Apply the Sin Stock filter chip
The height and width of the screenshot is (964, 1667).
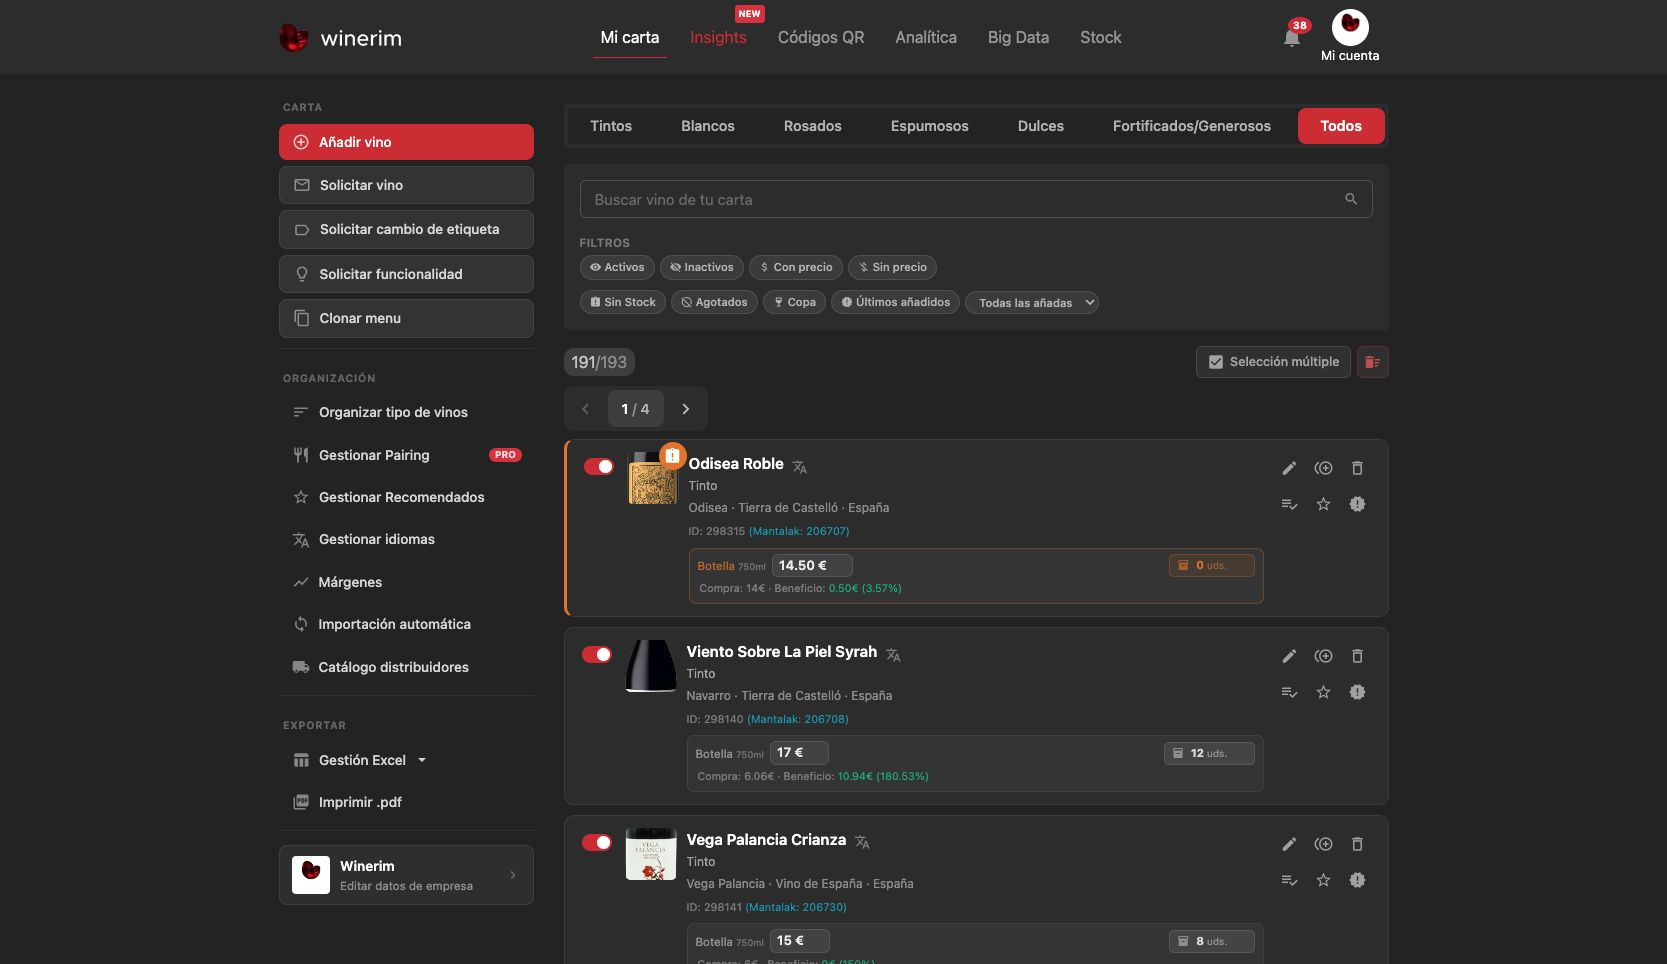[623, 302]
